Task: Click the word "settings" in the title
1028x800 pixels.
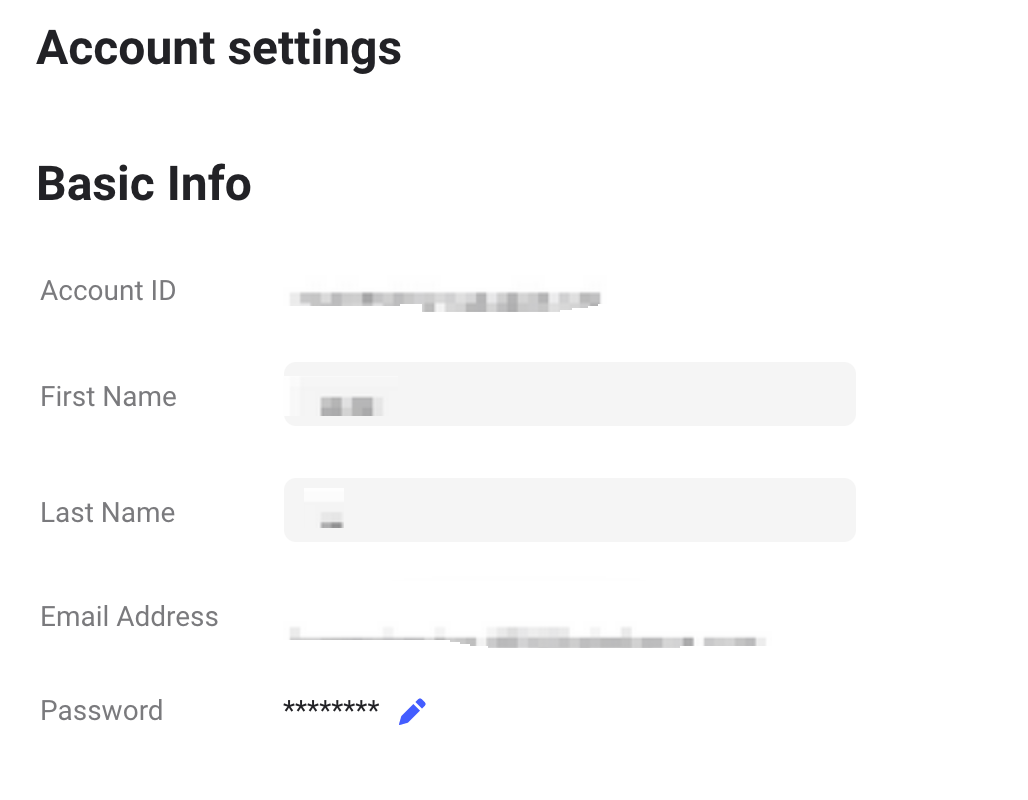Action: coord(314,51)
